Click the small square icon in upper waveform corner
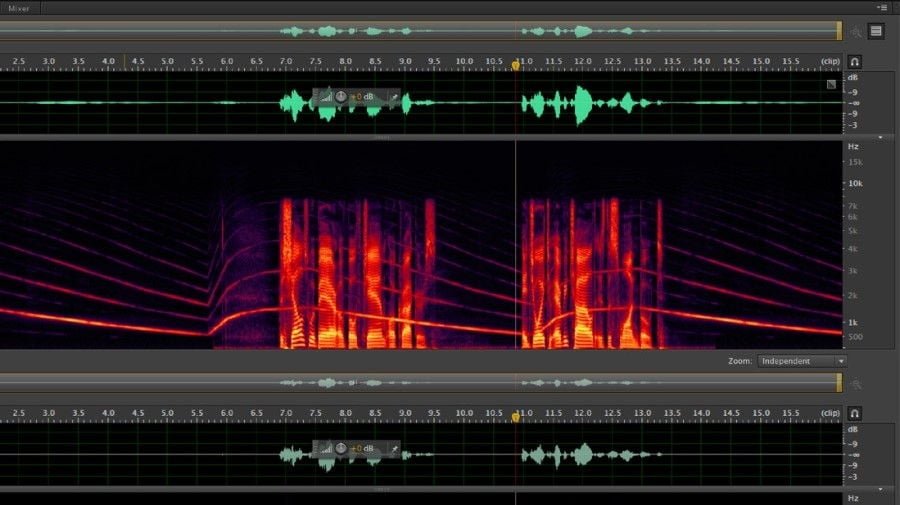 (832, 85)
